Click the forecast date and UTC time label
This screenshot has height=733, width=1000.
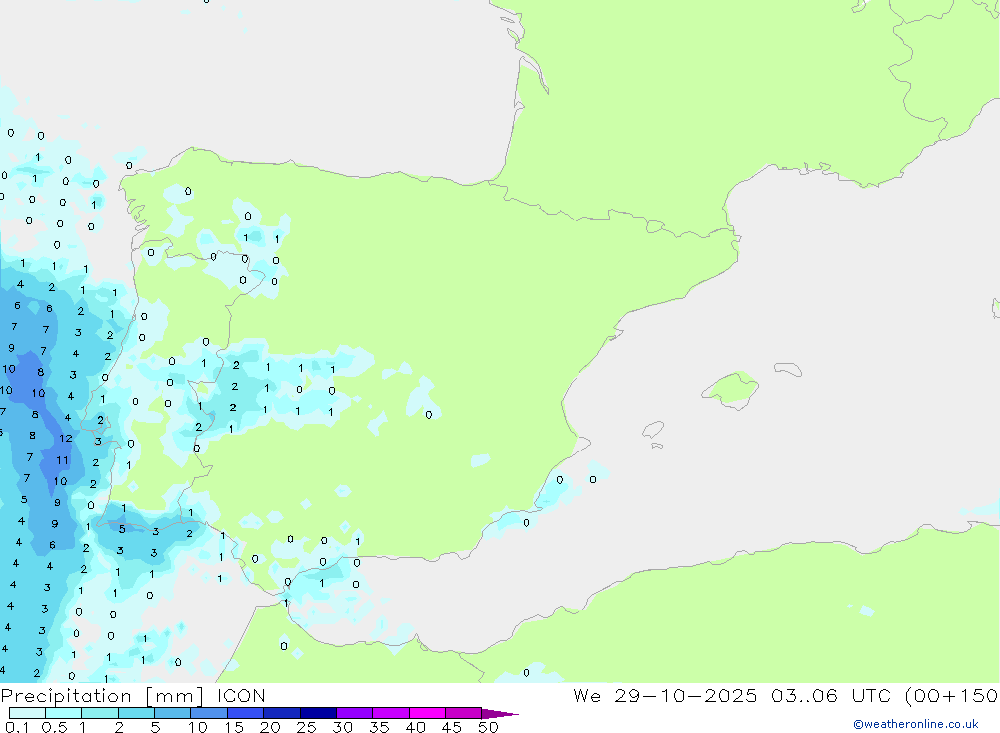click(x=785, y=696)
